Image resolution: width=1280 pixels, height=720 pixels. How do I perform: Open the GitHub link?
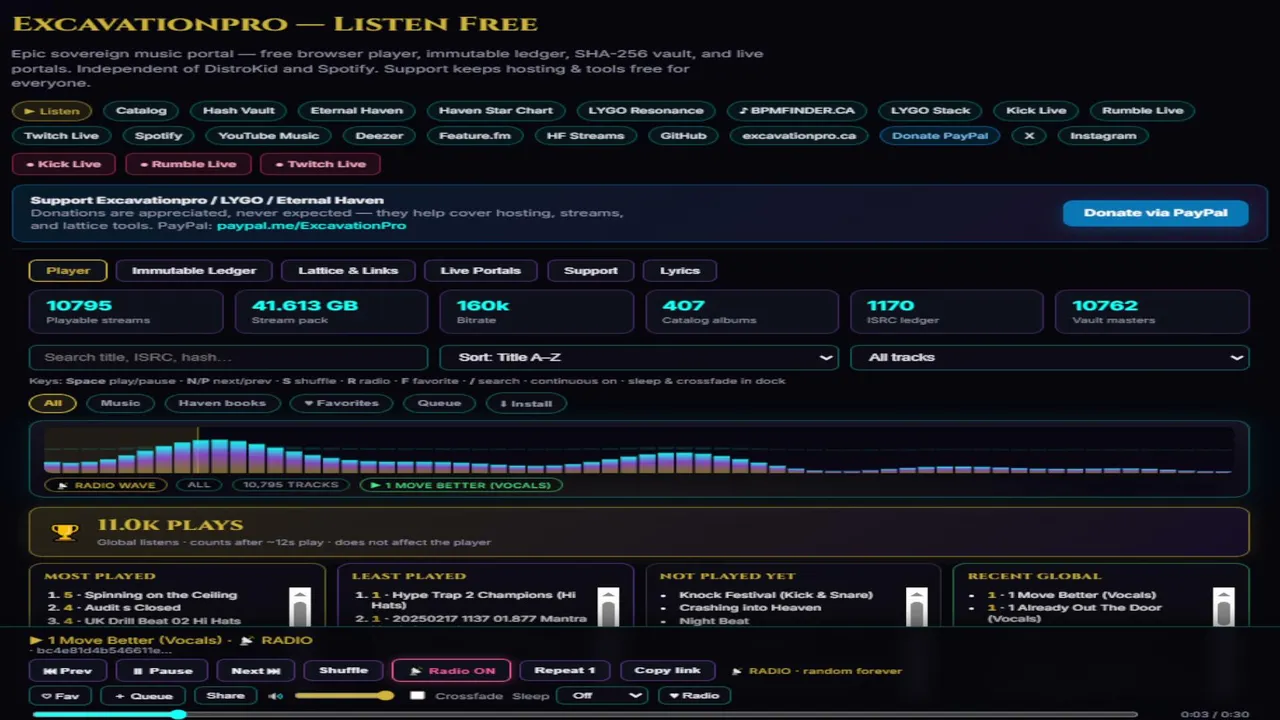coord(684,136)
